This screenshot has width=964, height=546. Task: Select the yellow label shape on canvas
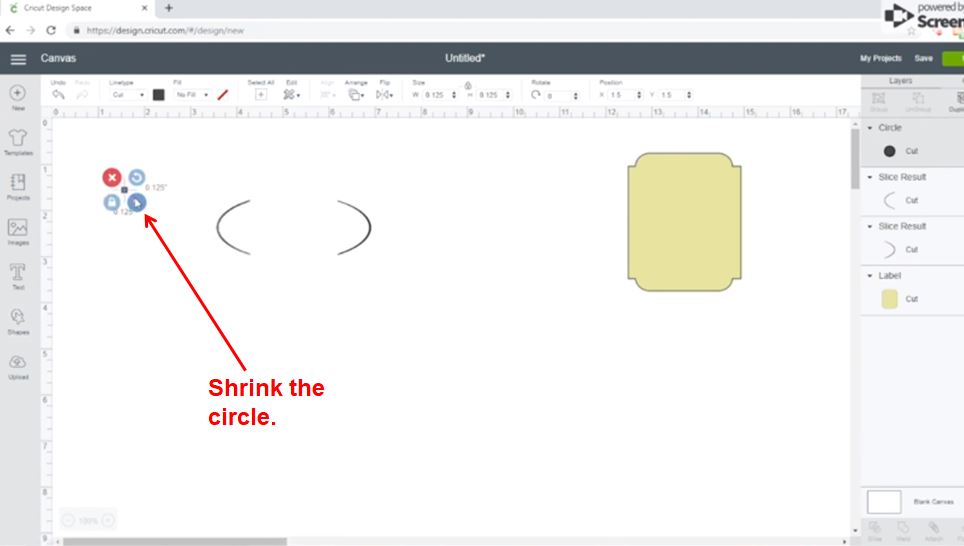(x=684, y=222)
